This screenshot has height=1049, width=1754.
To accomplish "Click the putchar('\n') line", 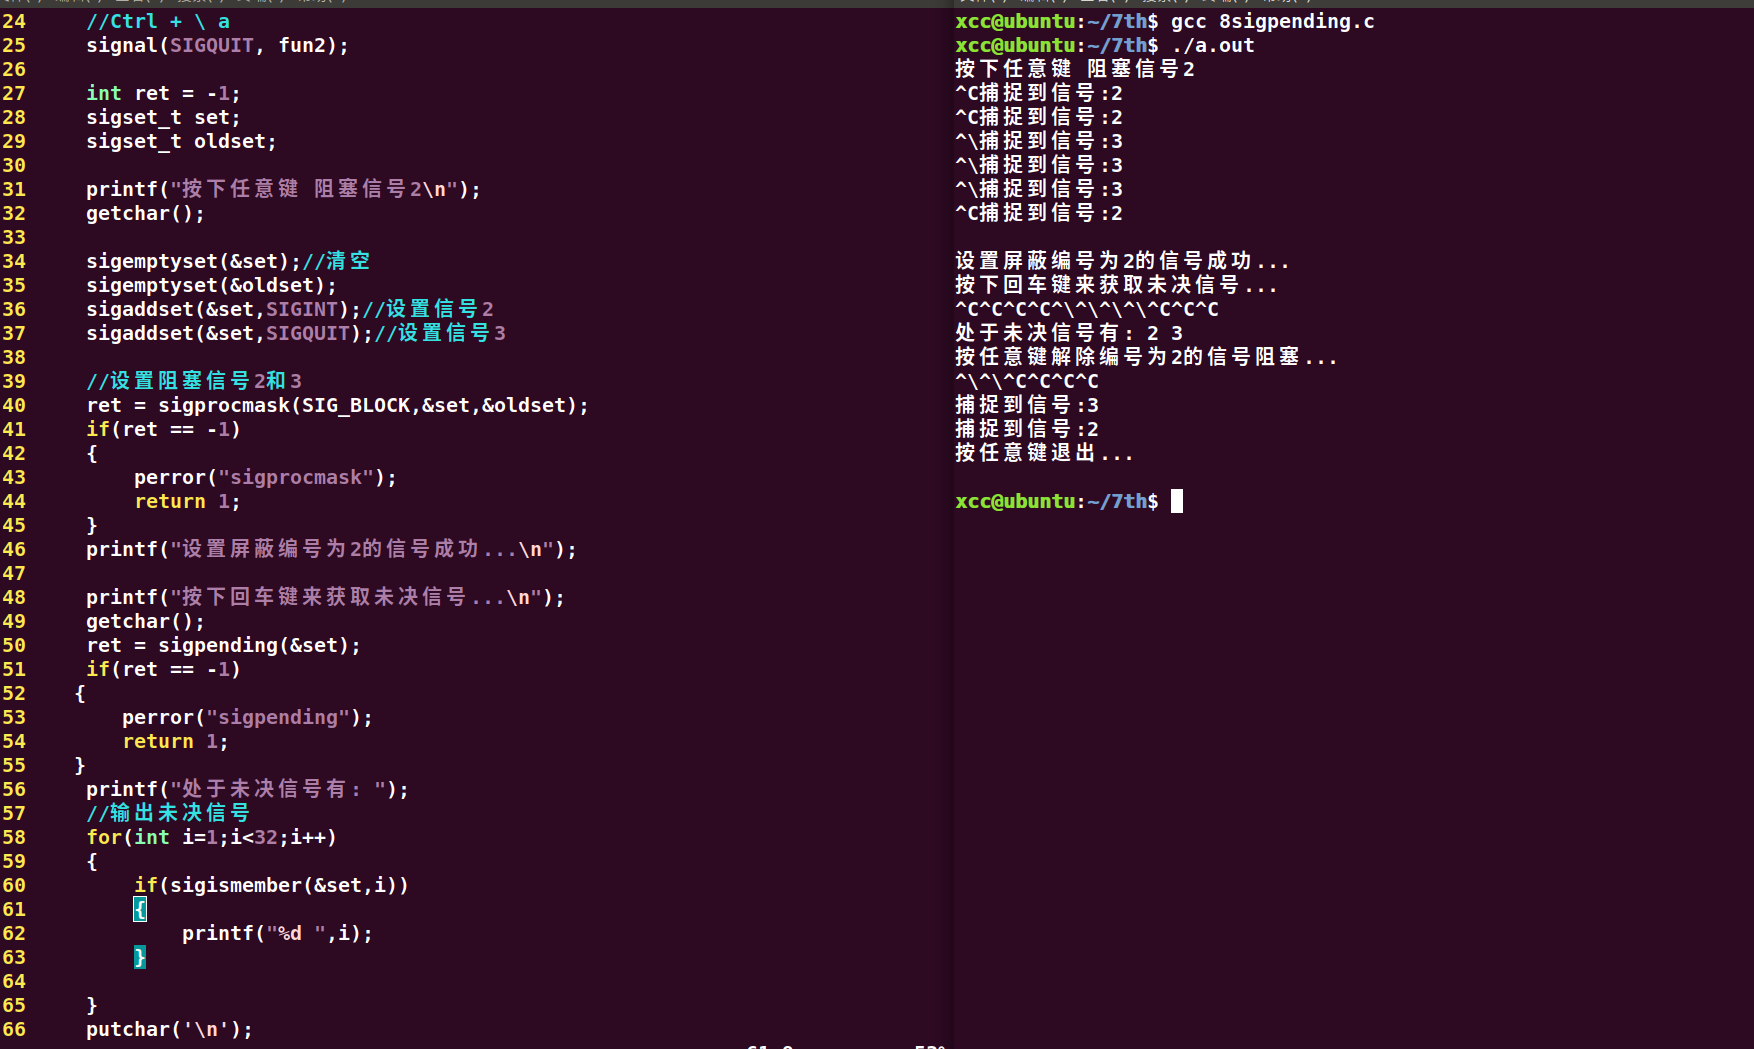I will point(169,1029).
